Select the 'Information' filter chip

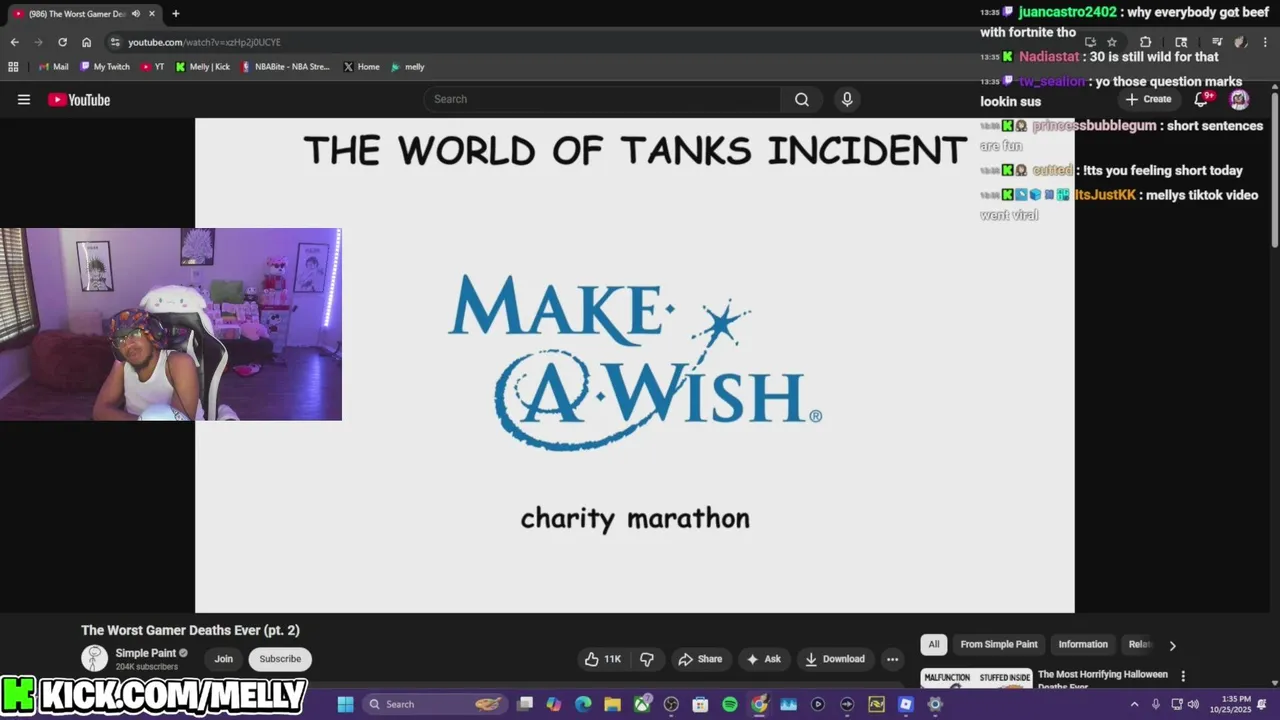tap(1083, 645)
